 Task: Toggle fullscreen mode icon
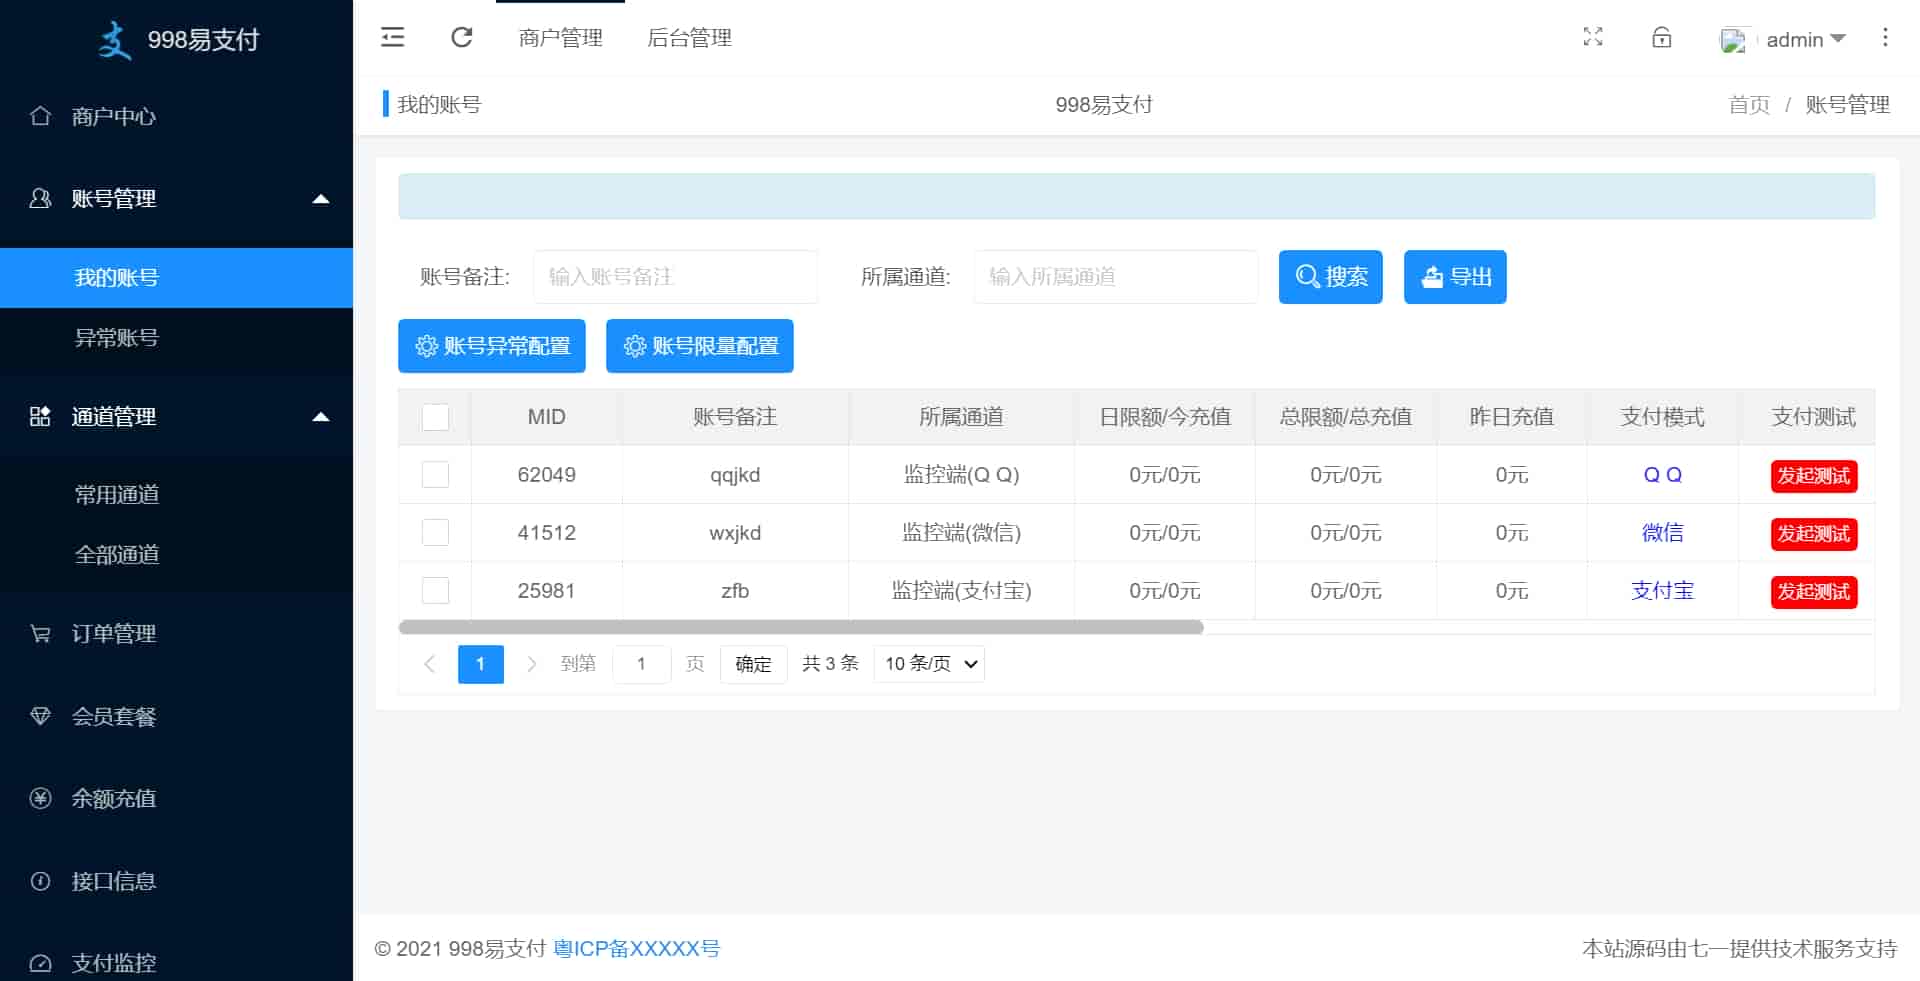[1593, 38]
